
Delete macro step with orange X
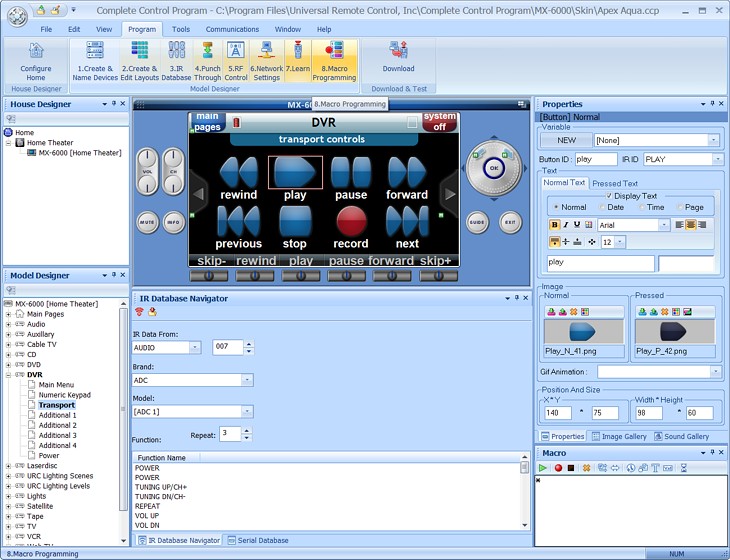tap(587, 468)
